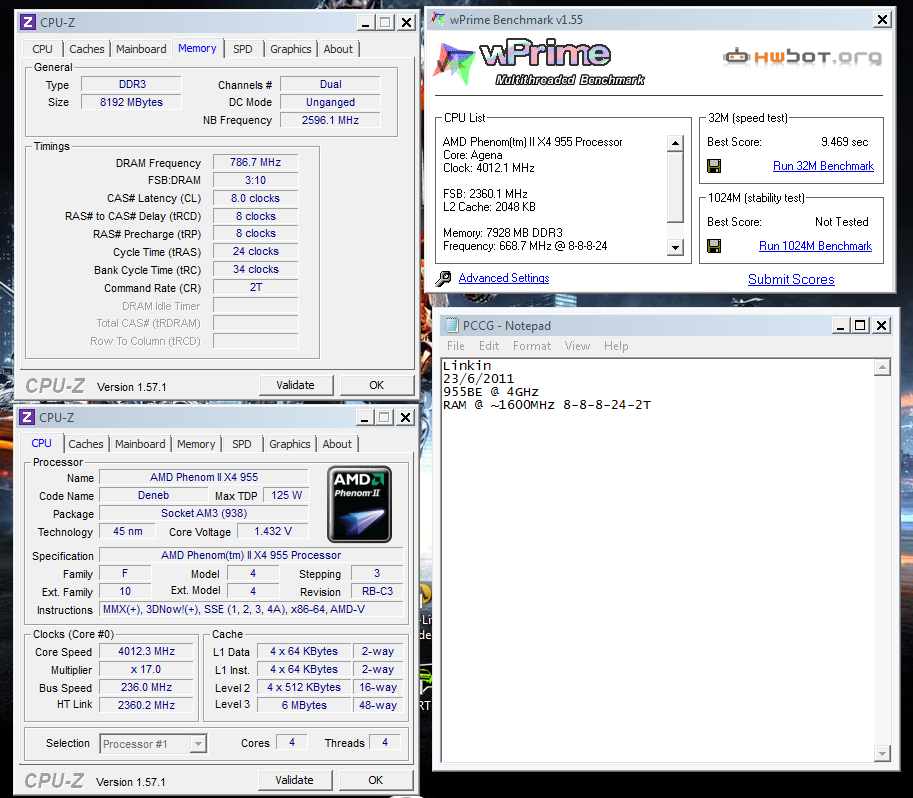Open Graphics tab in upper CPU-Z window
This screenshot has height=798, width=913.
[x=290, y=50]
